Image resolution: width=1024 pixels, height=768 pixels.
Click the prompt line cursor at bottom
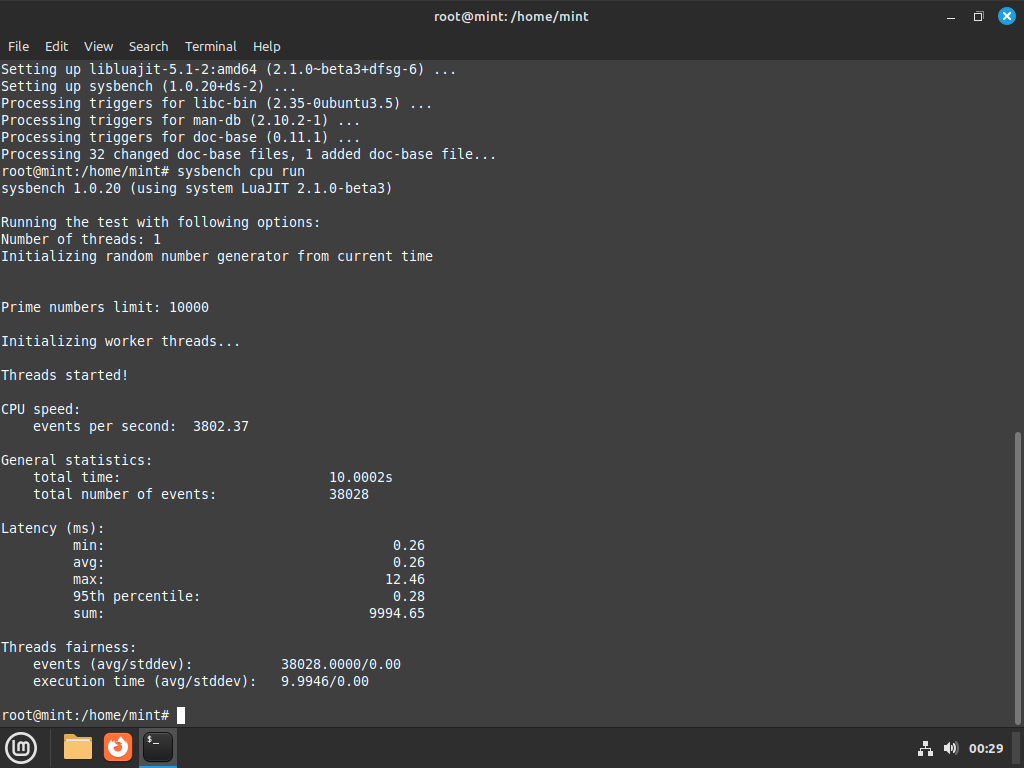pos(181,715)
